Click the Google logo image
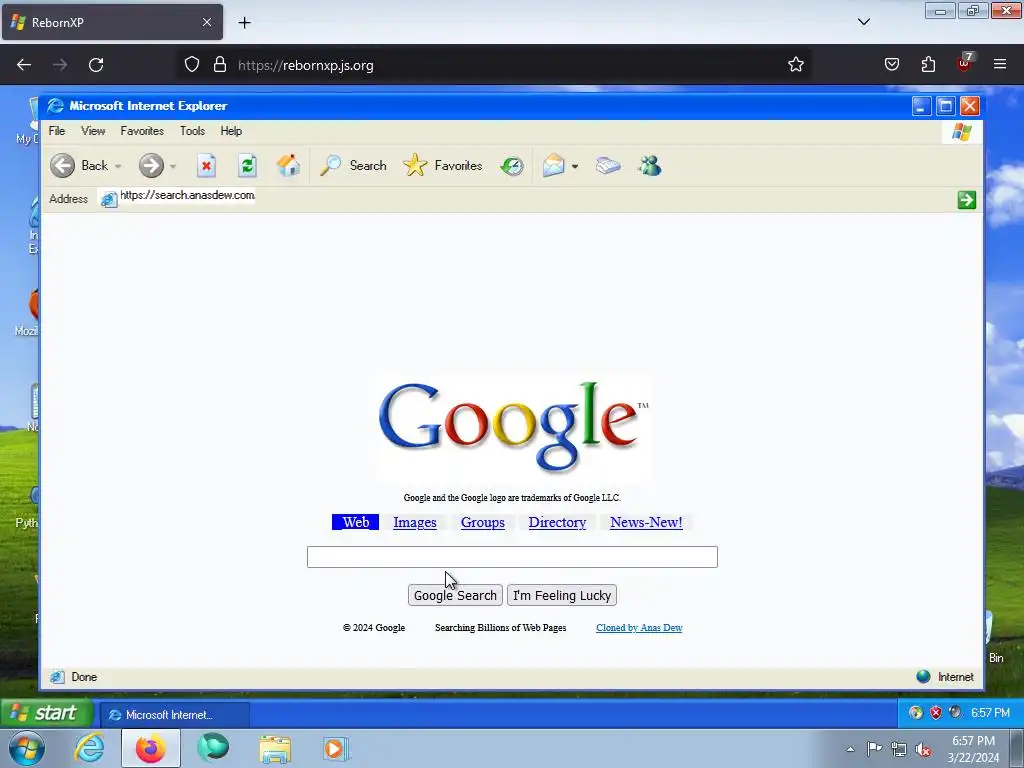Viewport: 1024px width, 768px height. (x=513, y=428)
